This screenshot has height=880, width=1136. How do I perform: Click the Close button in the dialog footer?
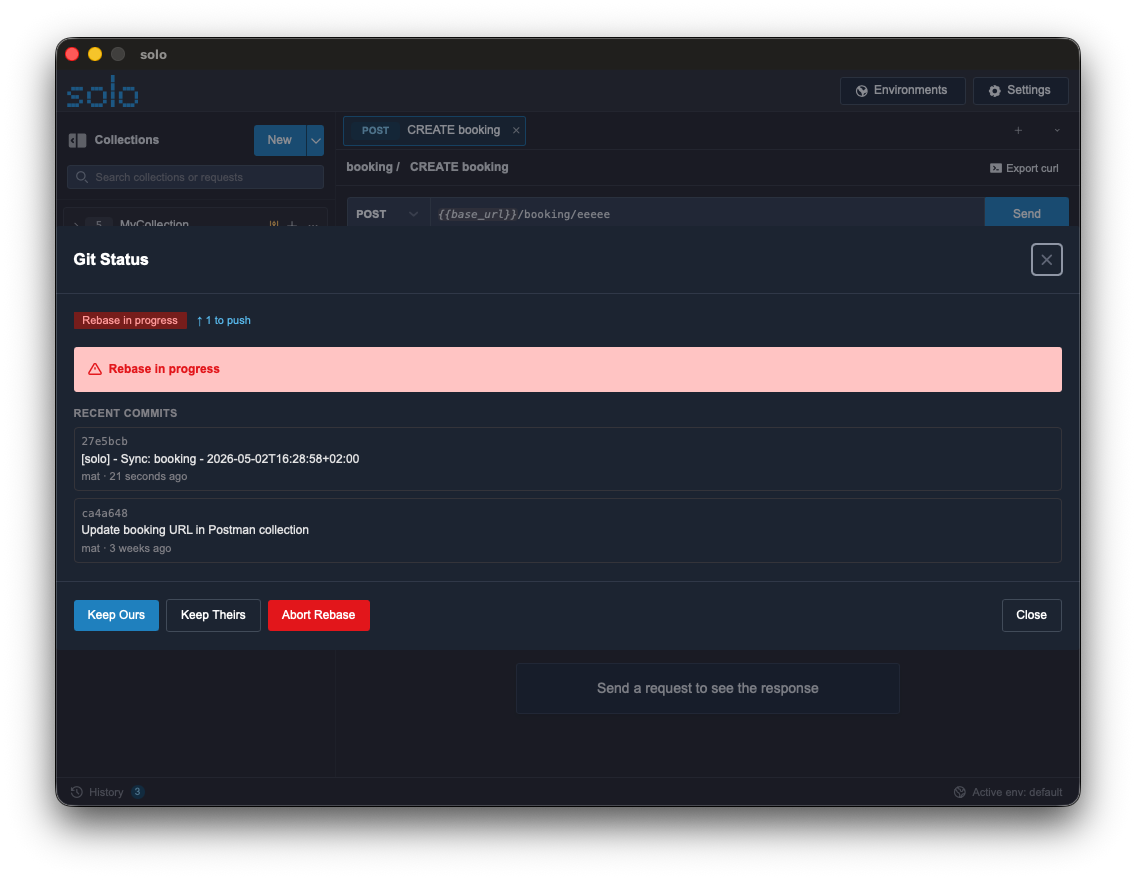click(x=1031, y=615)
